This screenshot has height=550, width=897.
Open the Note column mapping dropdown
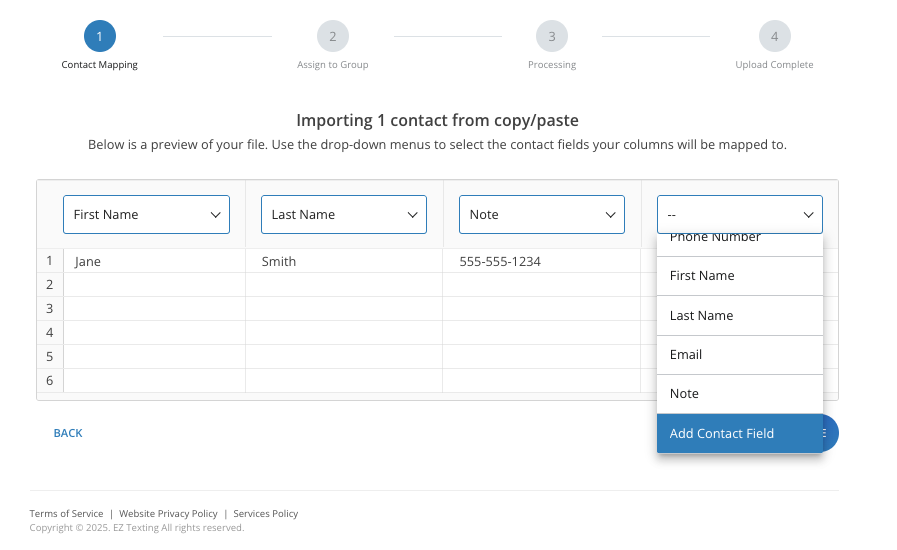pyautogui.click(x=542, y=215)
